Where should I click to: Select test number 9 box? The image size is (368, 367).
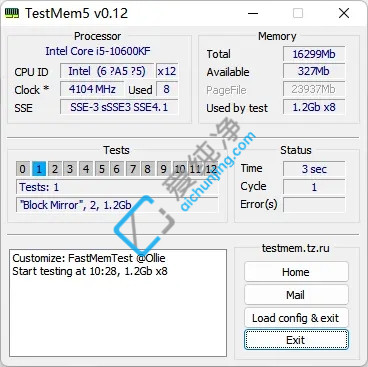pos(163,169)
